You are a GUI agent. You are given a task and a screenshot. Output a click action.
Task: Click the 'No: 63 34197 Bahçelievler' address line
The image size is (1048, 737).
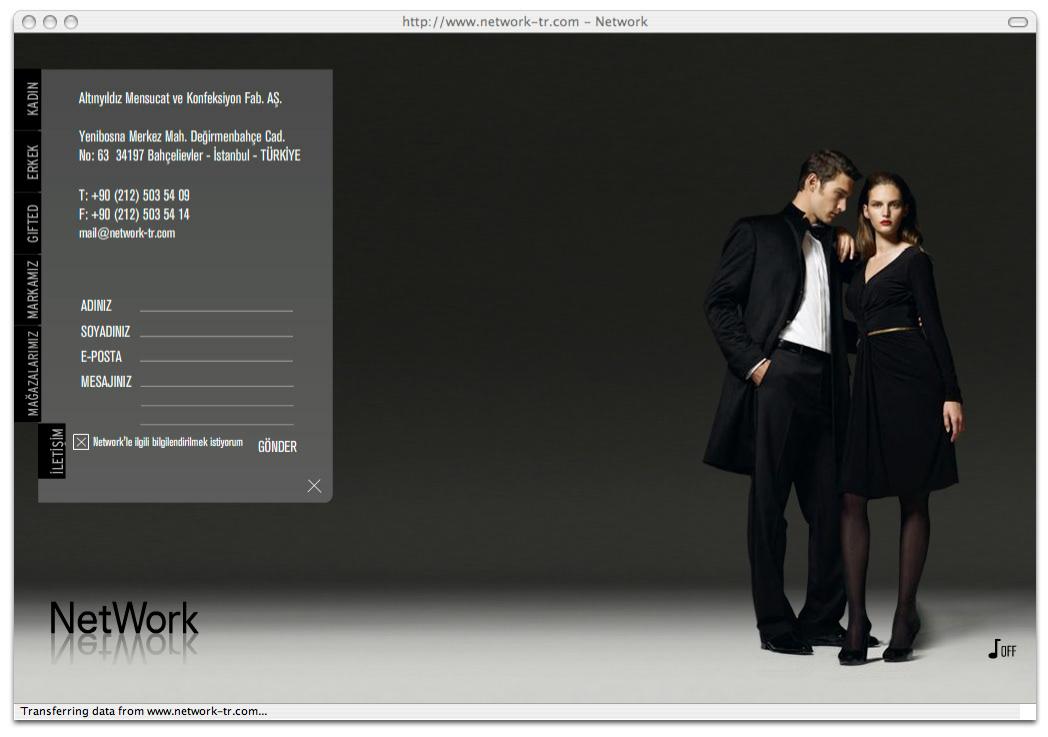189,156
